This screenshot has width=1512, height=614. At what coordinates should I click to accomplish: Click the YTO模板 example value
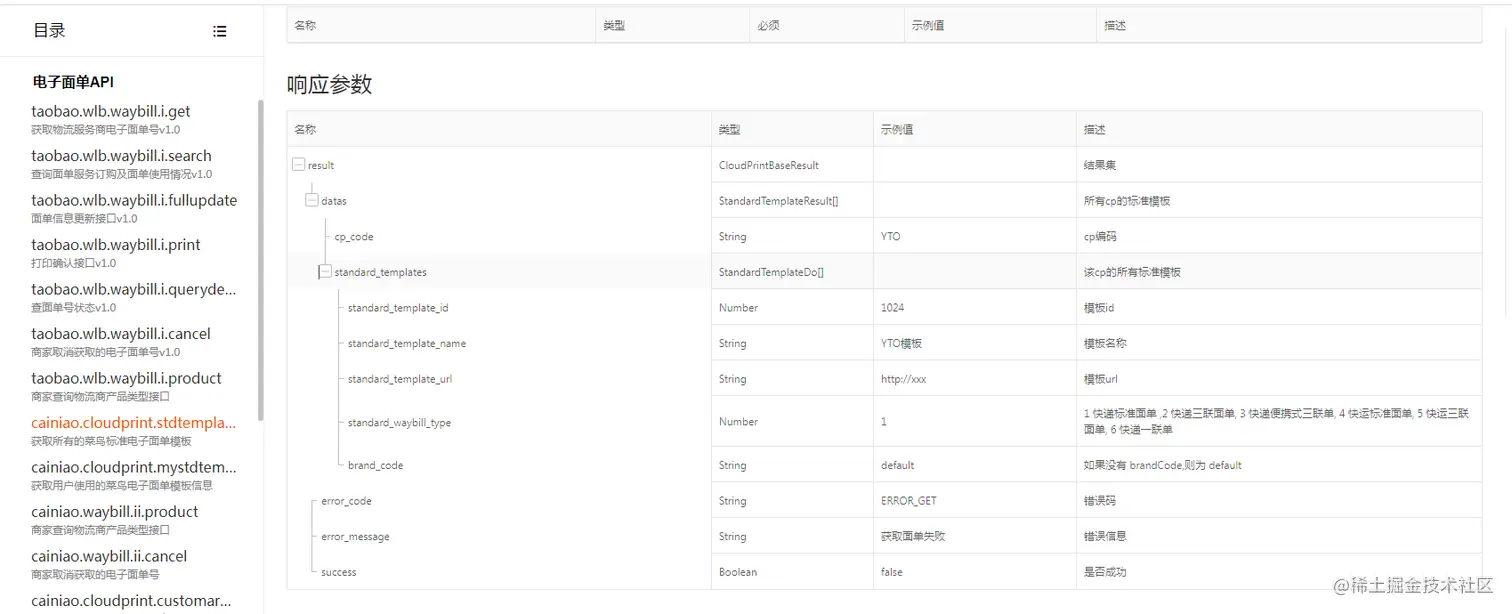[901, 344]
